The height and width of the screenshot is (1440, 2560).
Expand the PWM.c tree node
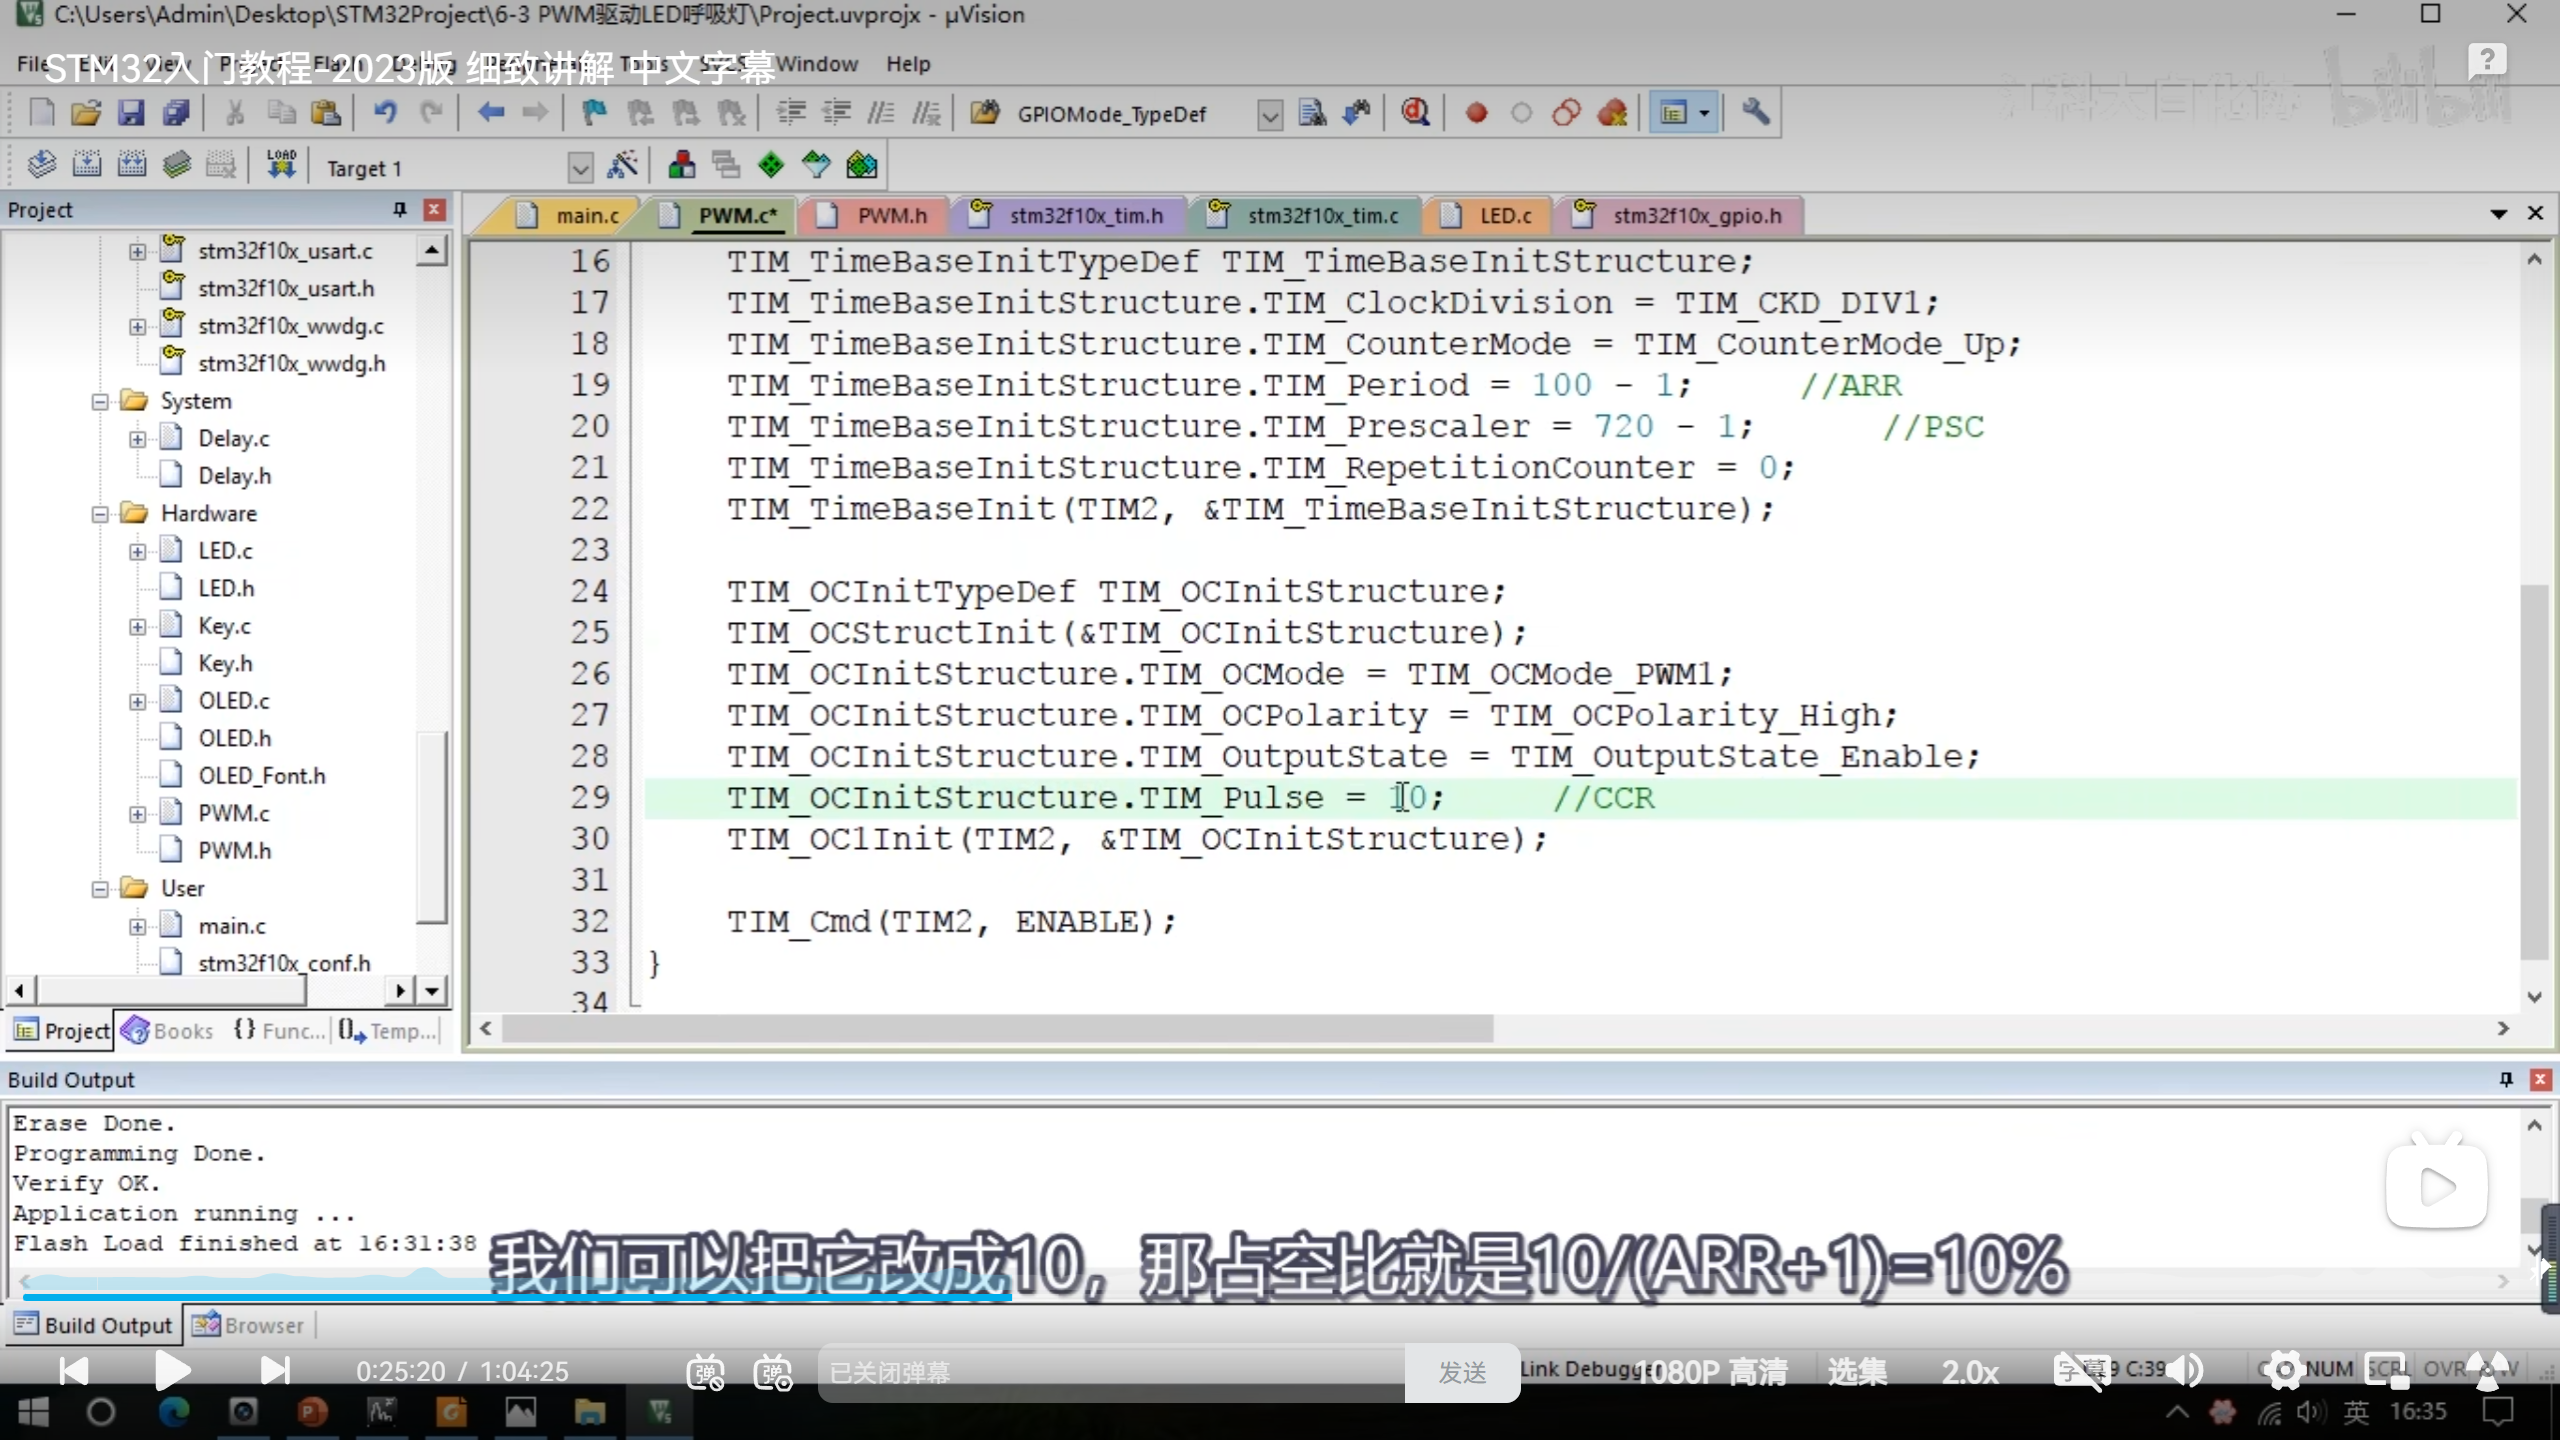pyautogui.click(x=138, y=814)
